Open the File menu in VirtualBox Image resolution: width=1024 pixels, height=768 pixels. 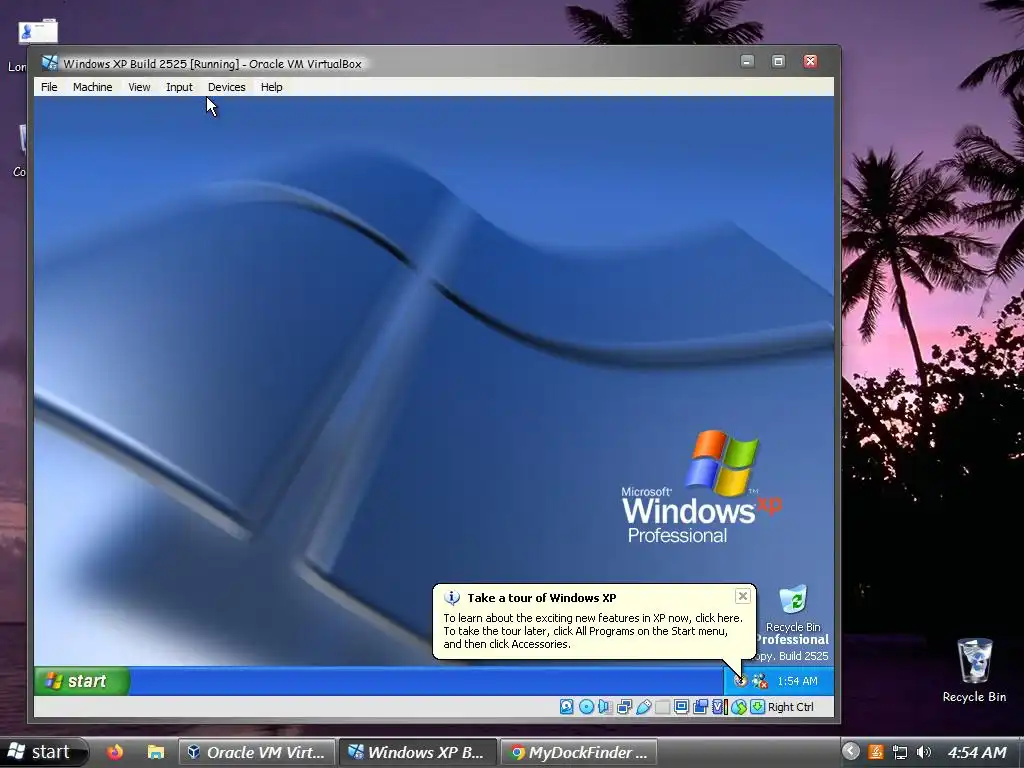coord(49,87)
